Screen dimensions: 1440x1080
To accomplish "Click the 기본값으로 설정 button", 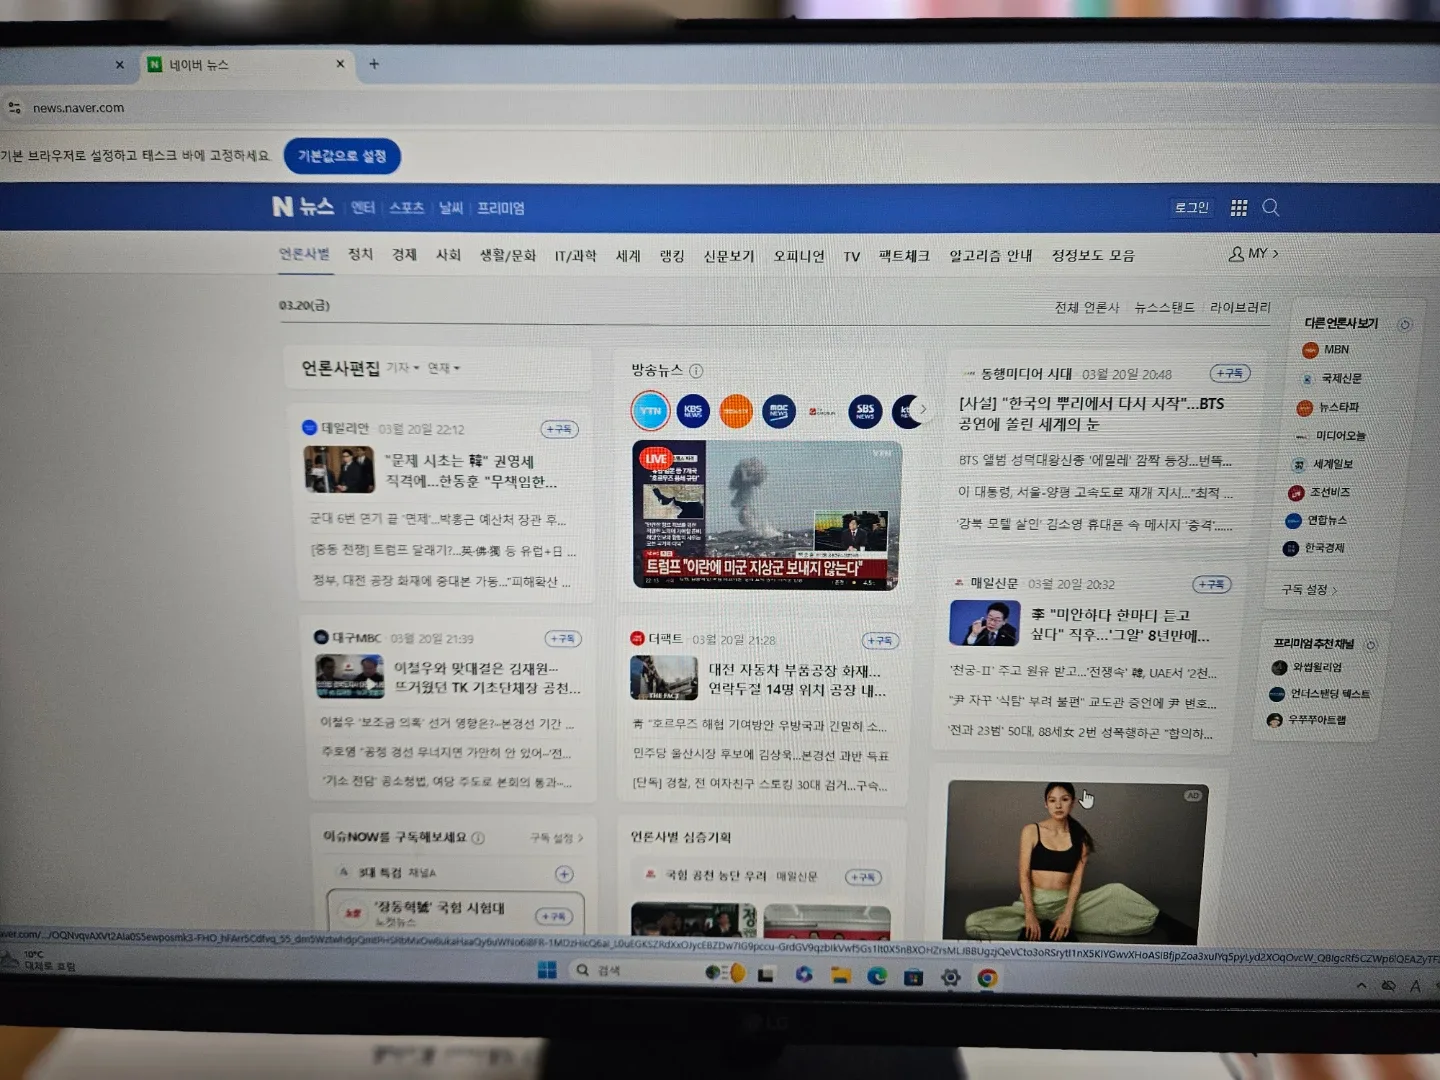I will click(x=342, y=156).
